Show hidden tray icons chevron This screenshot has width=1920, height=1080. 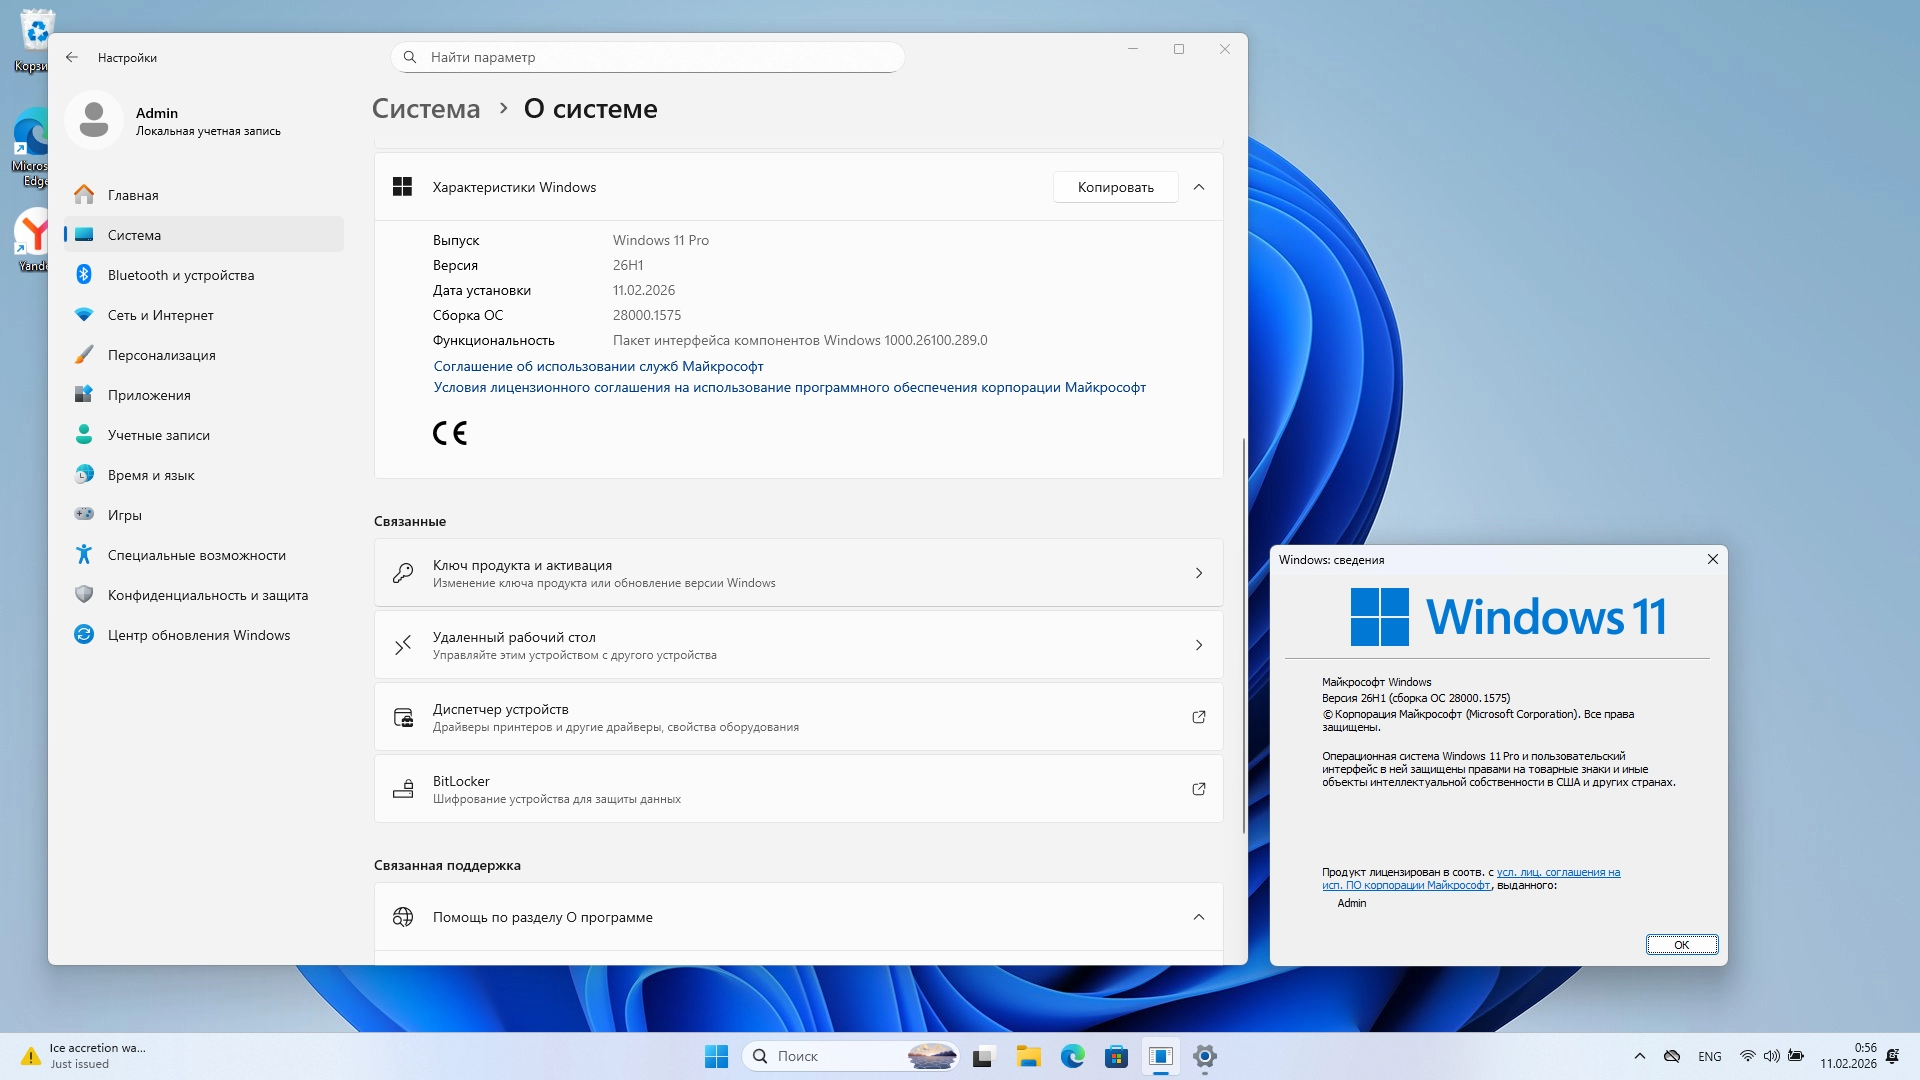1639,1056
